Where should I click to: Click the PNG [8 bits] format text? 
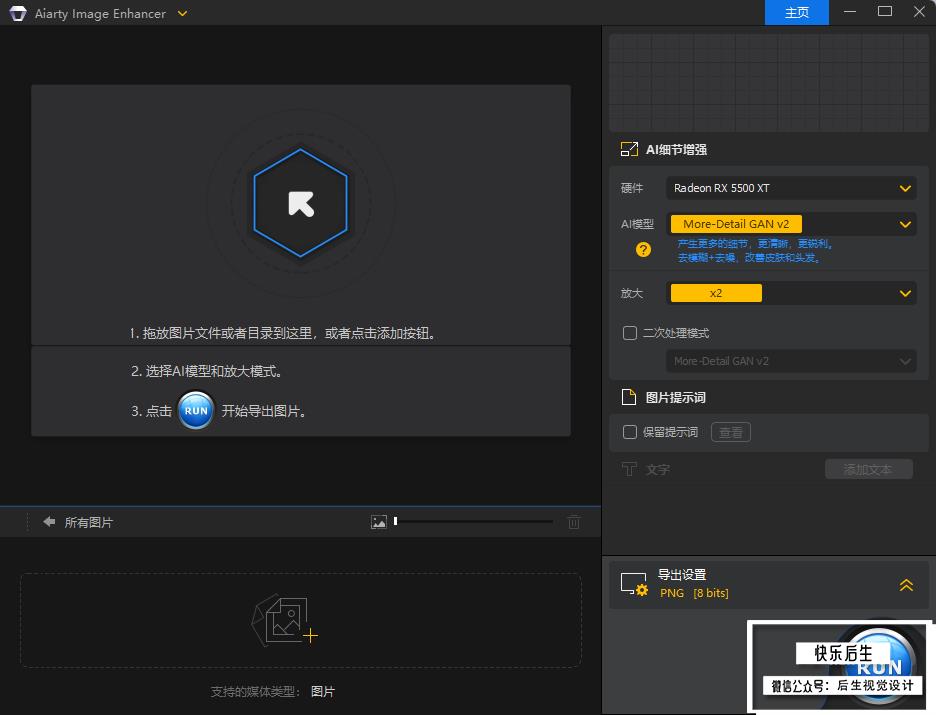pos(694,593)
